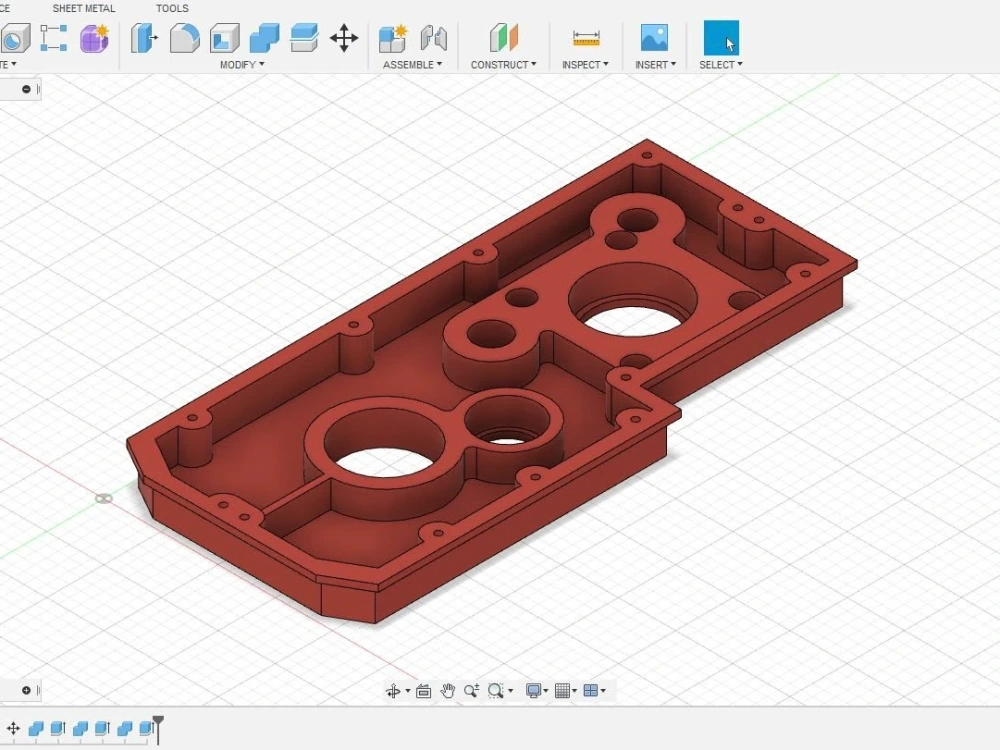Image resolution: width=1000 pixels, height=750 pixels.
Task: Activate the Press Pull tool
Action: [x=144, y=38]
